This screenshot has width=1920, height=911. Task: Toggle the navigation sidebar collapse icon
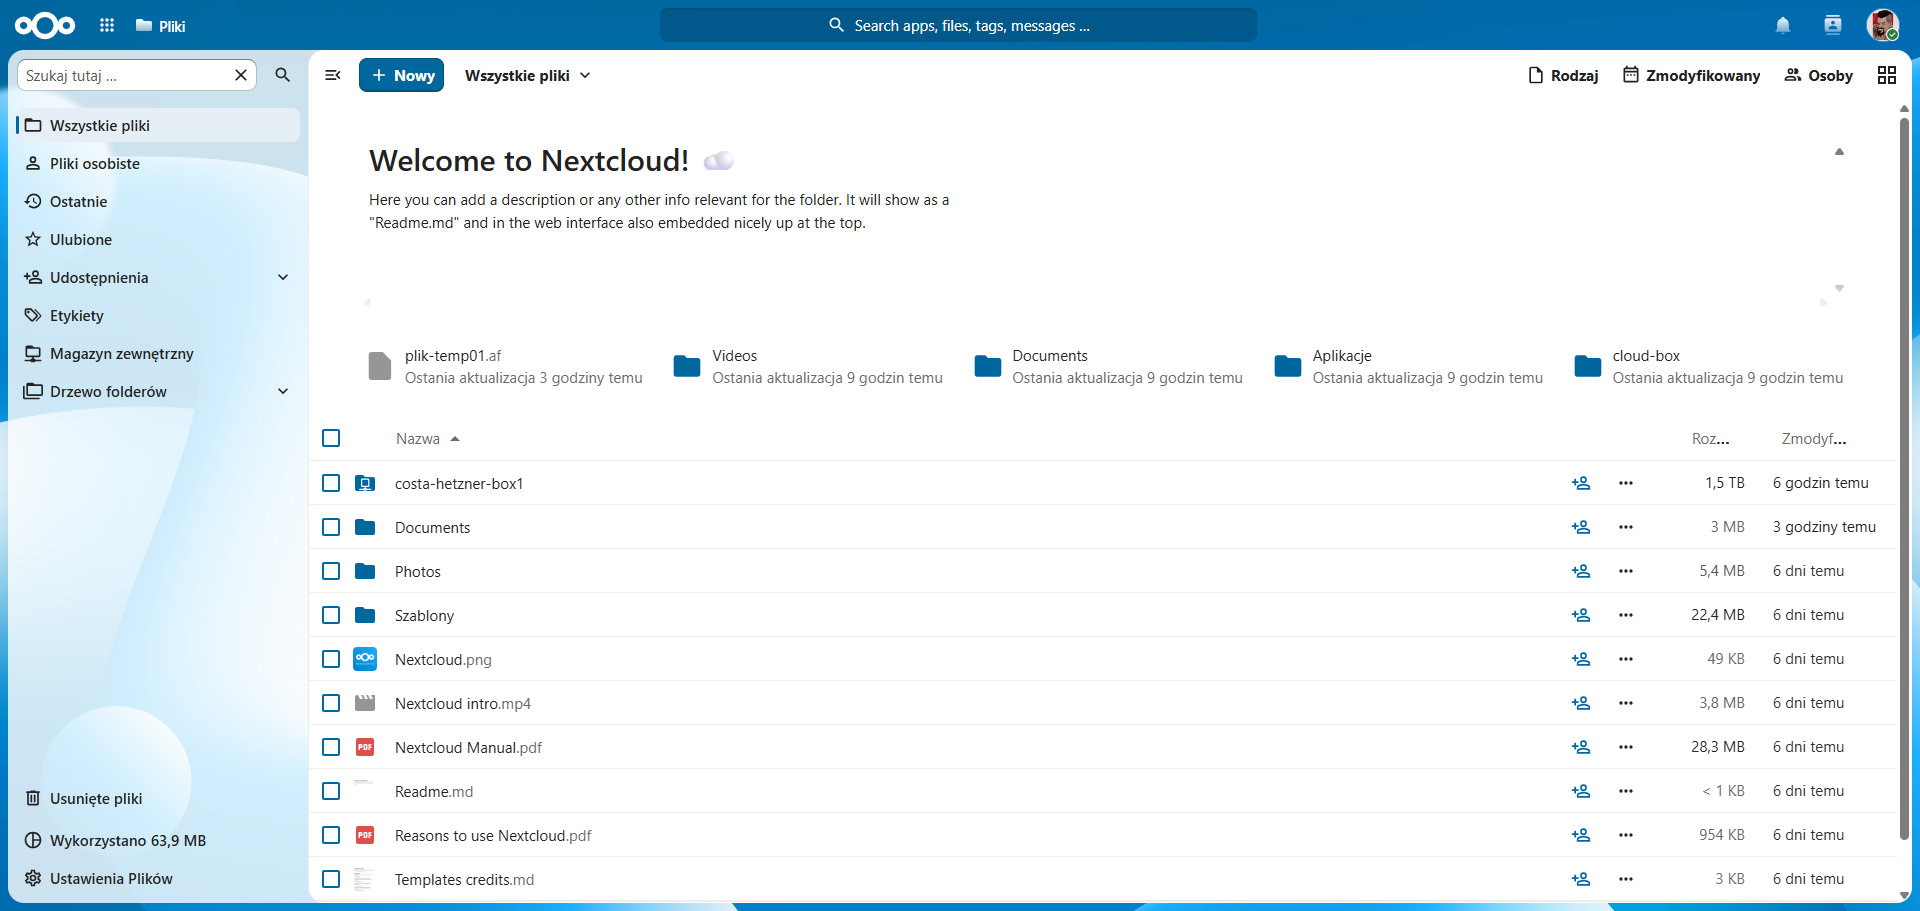(333, 75)
